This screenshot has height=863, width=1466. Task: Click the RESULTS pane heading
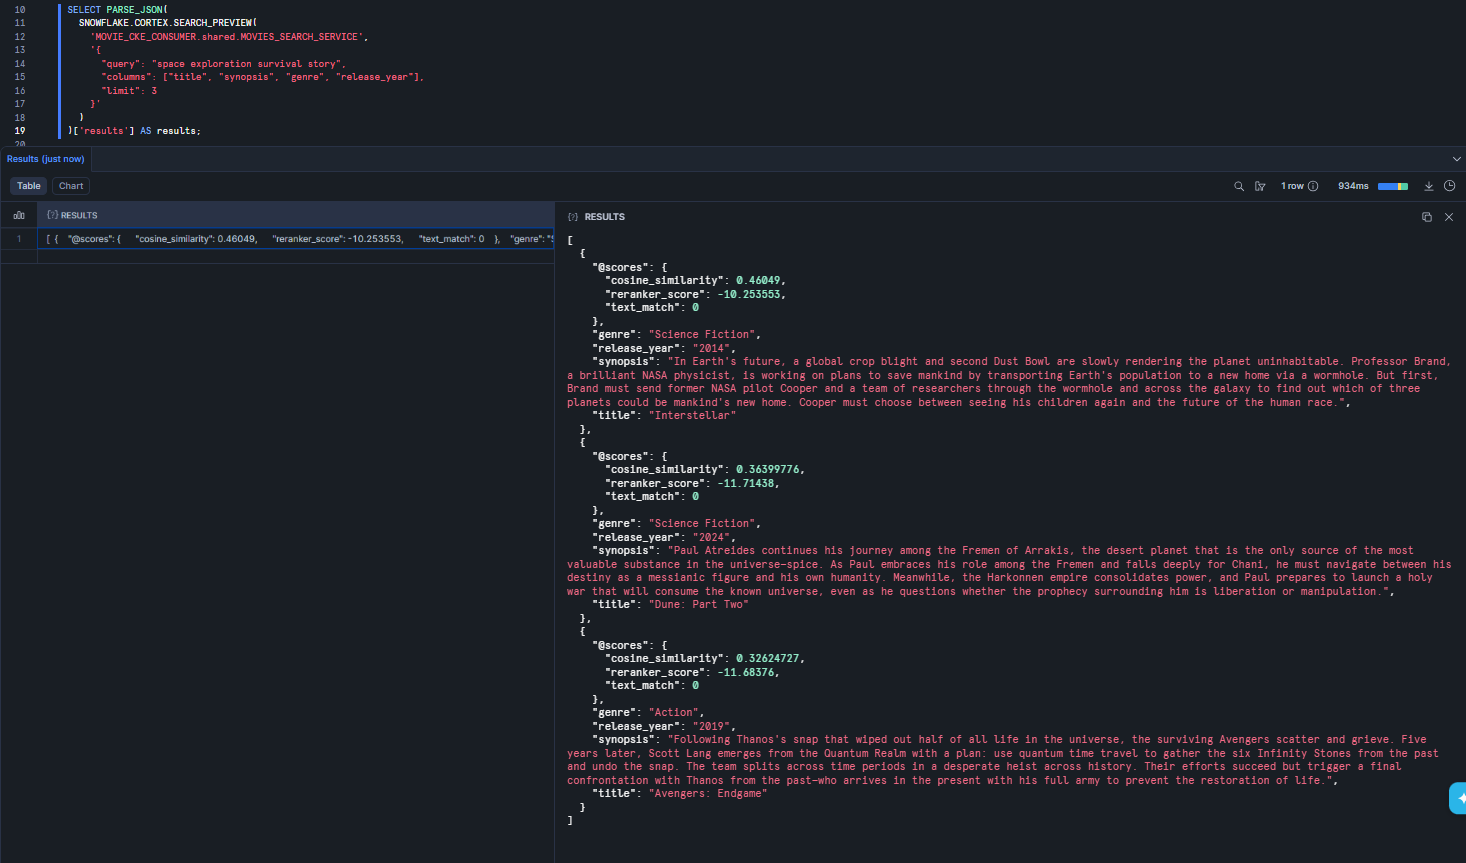pos(604,217)
